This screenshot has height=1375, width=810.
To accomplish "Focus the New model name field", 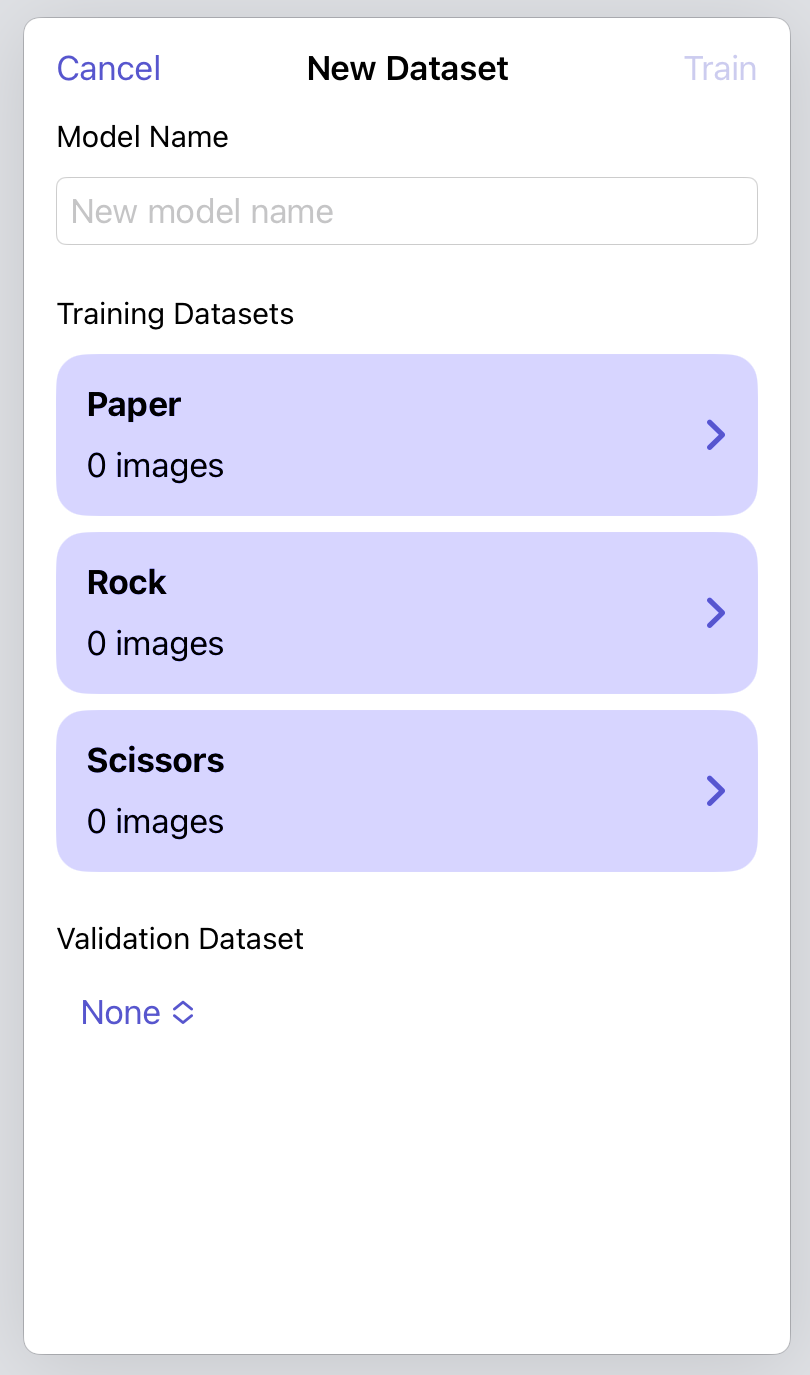I will point(406,211).
